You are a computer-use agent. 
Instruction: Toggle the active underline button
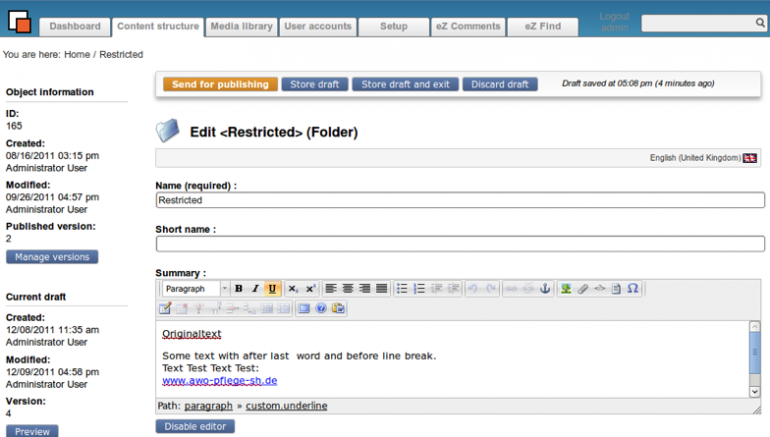point(272,289)
